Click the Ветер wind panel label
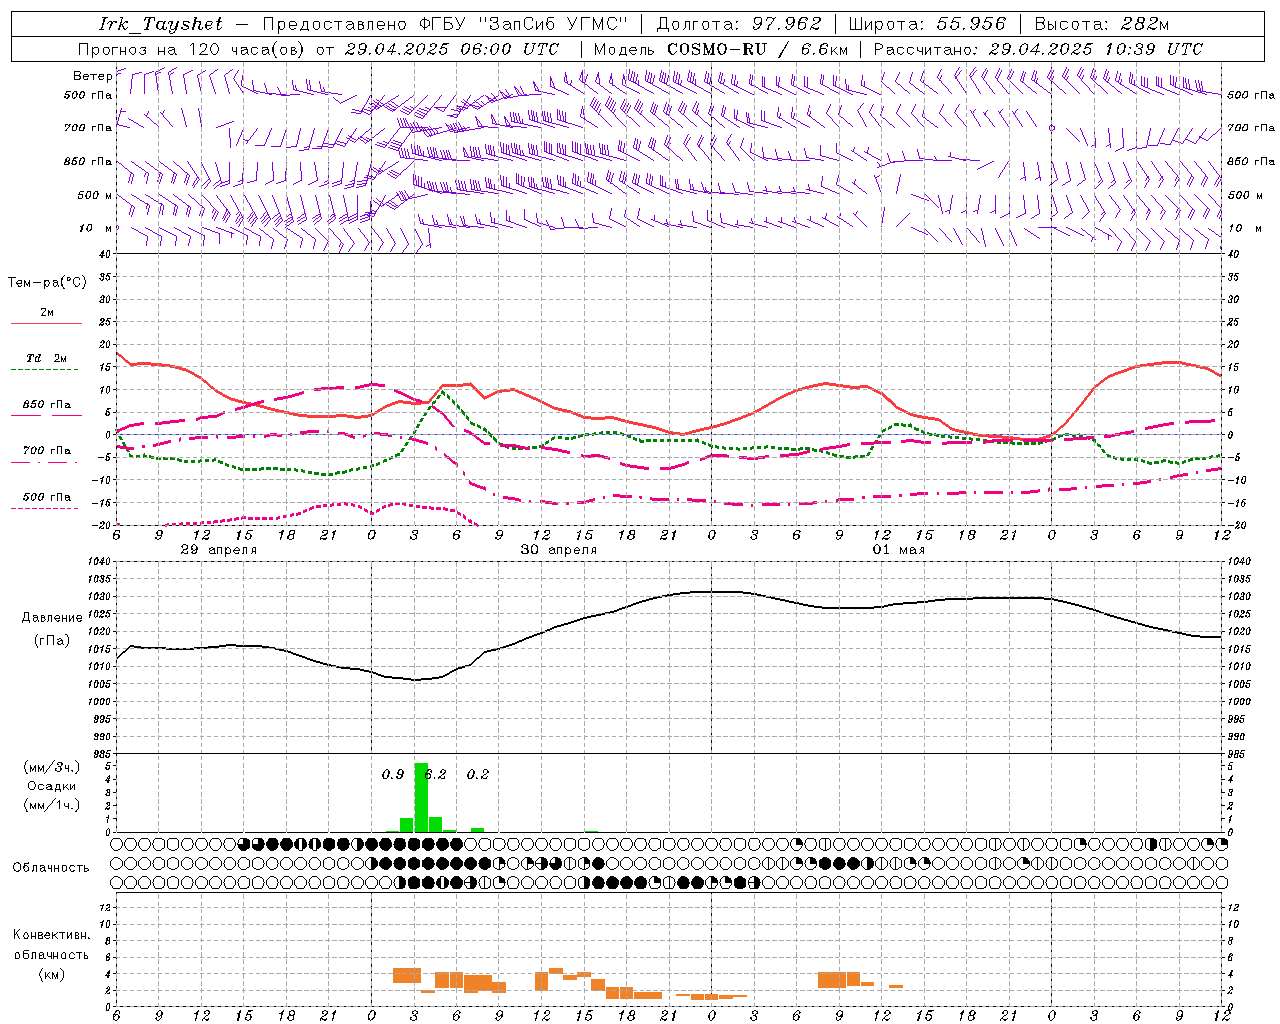1280x1024 pixels. point(92,76)
